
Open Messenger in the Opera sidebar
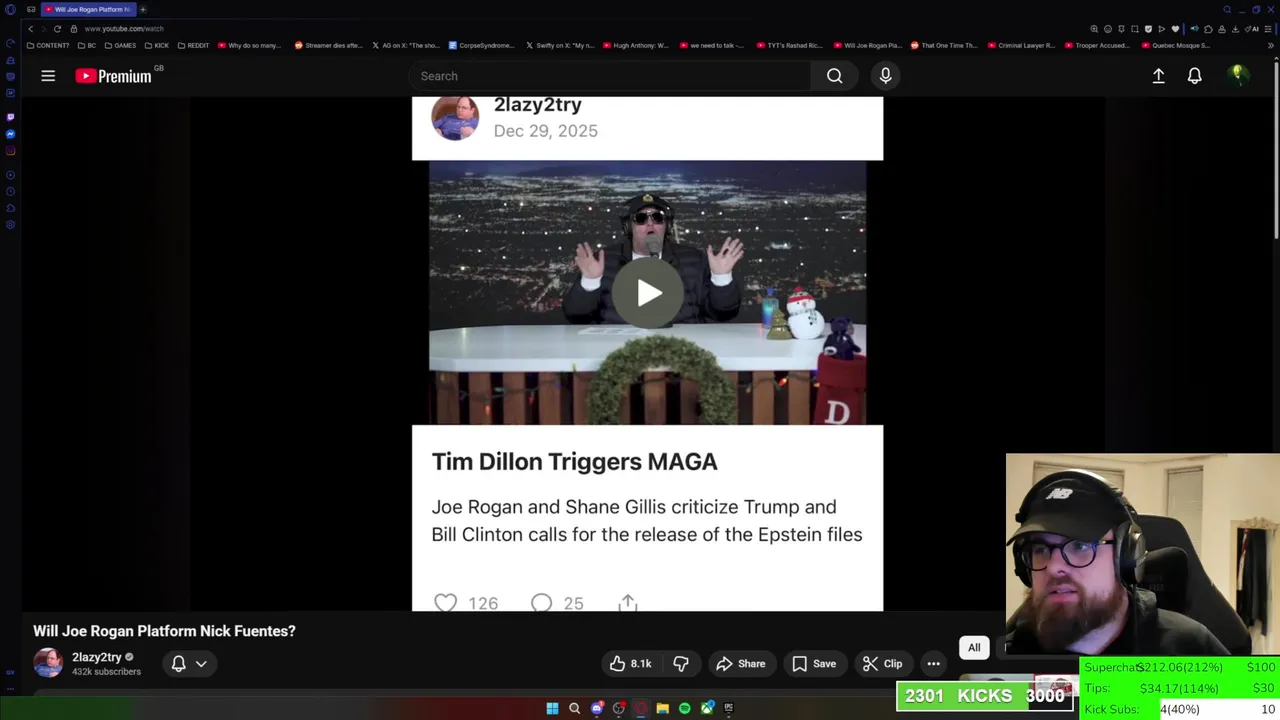(10, 134)
